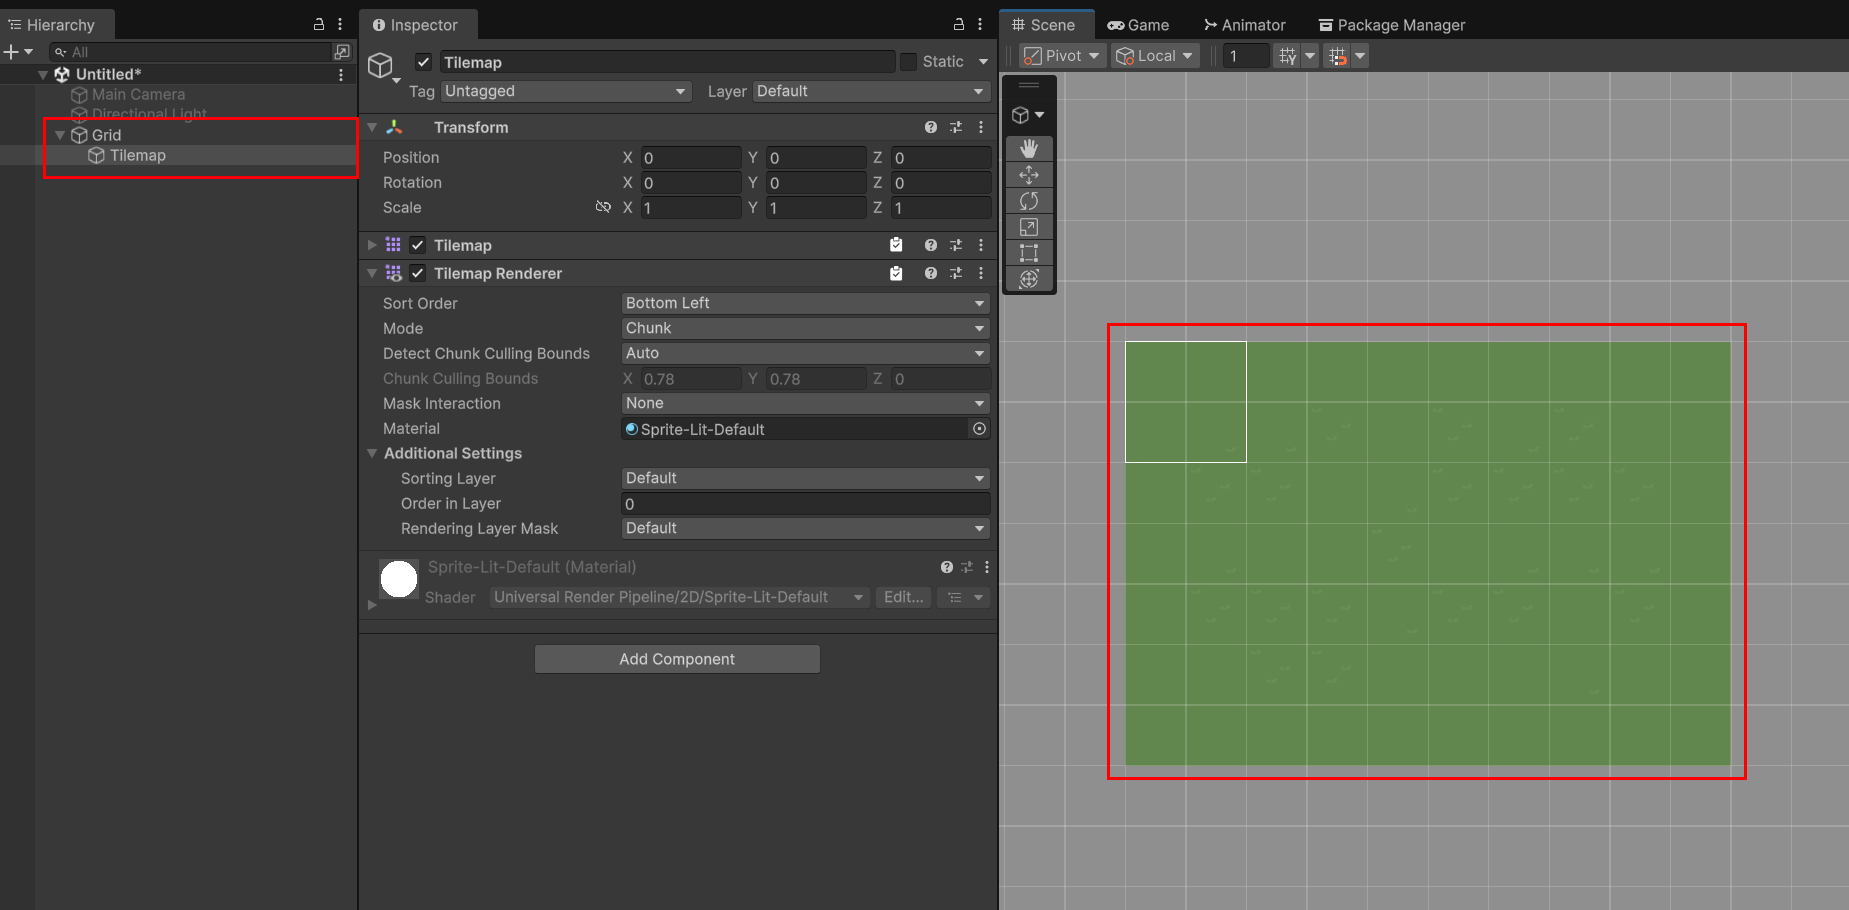
Task: Select the Tilemap object in Hierarchy
Action: 137,155
